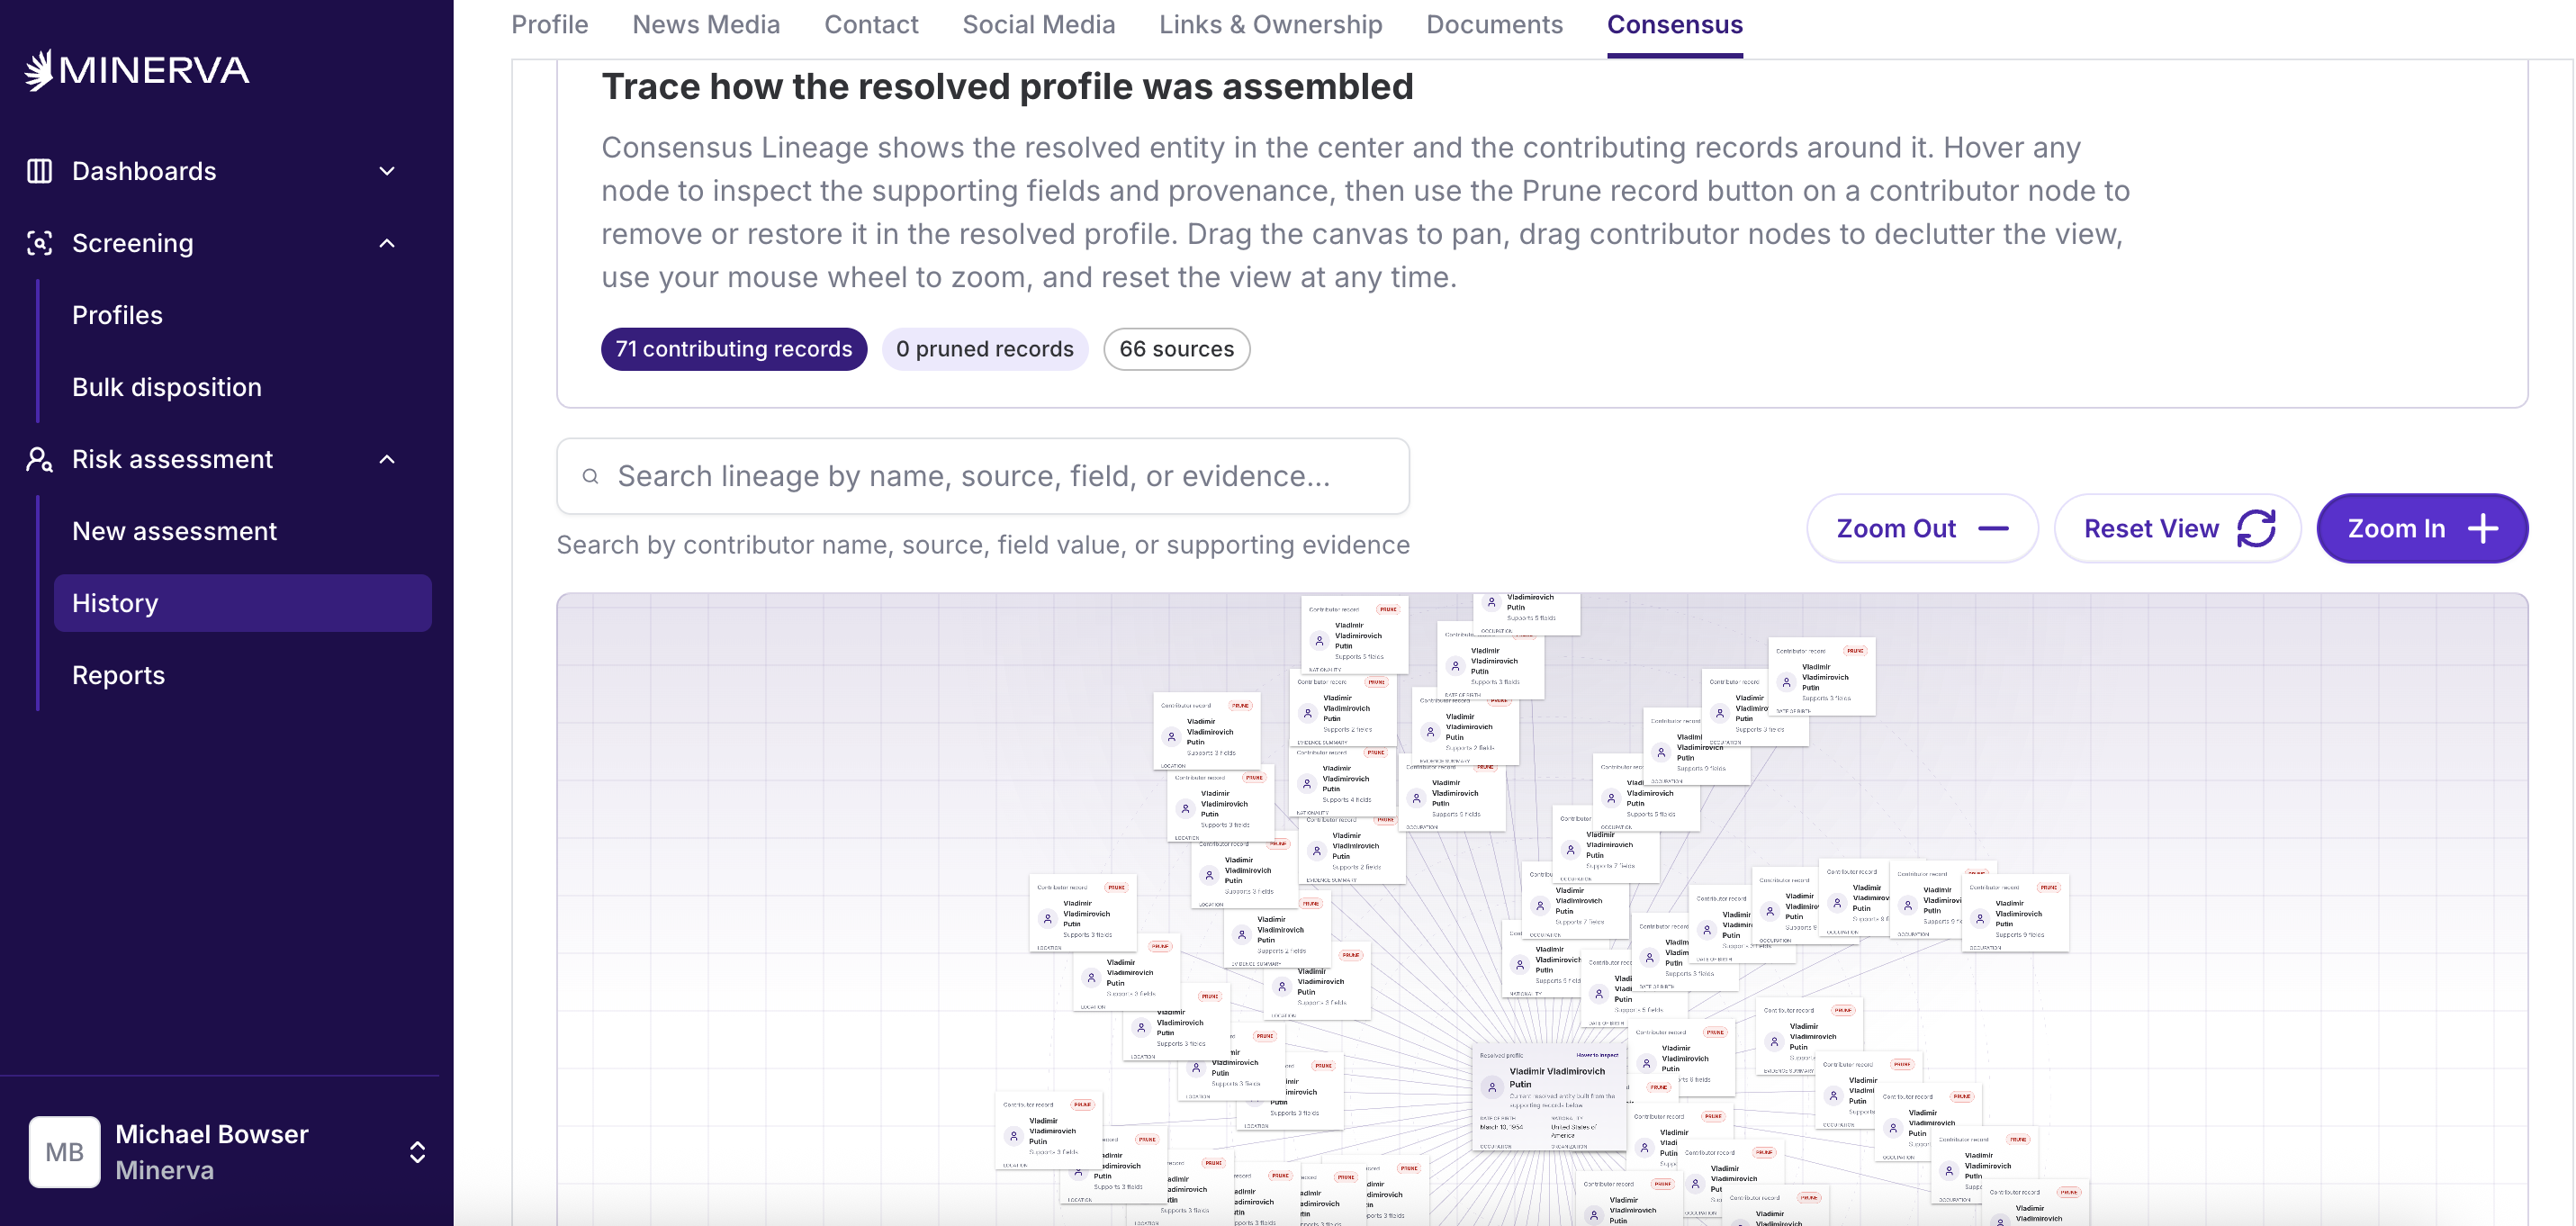Toggle the 71 contributing records filter chip
Viewport: 2576px width, 1226px height.
coord(733,349)
